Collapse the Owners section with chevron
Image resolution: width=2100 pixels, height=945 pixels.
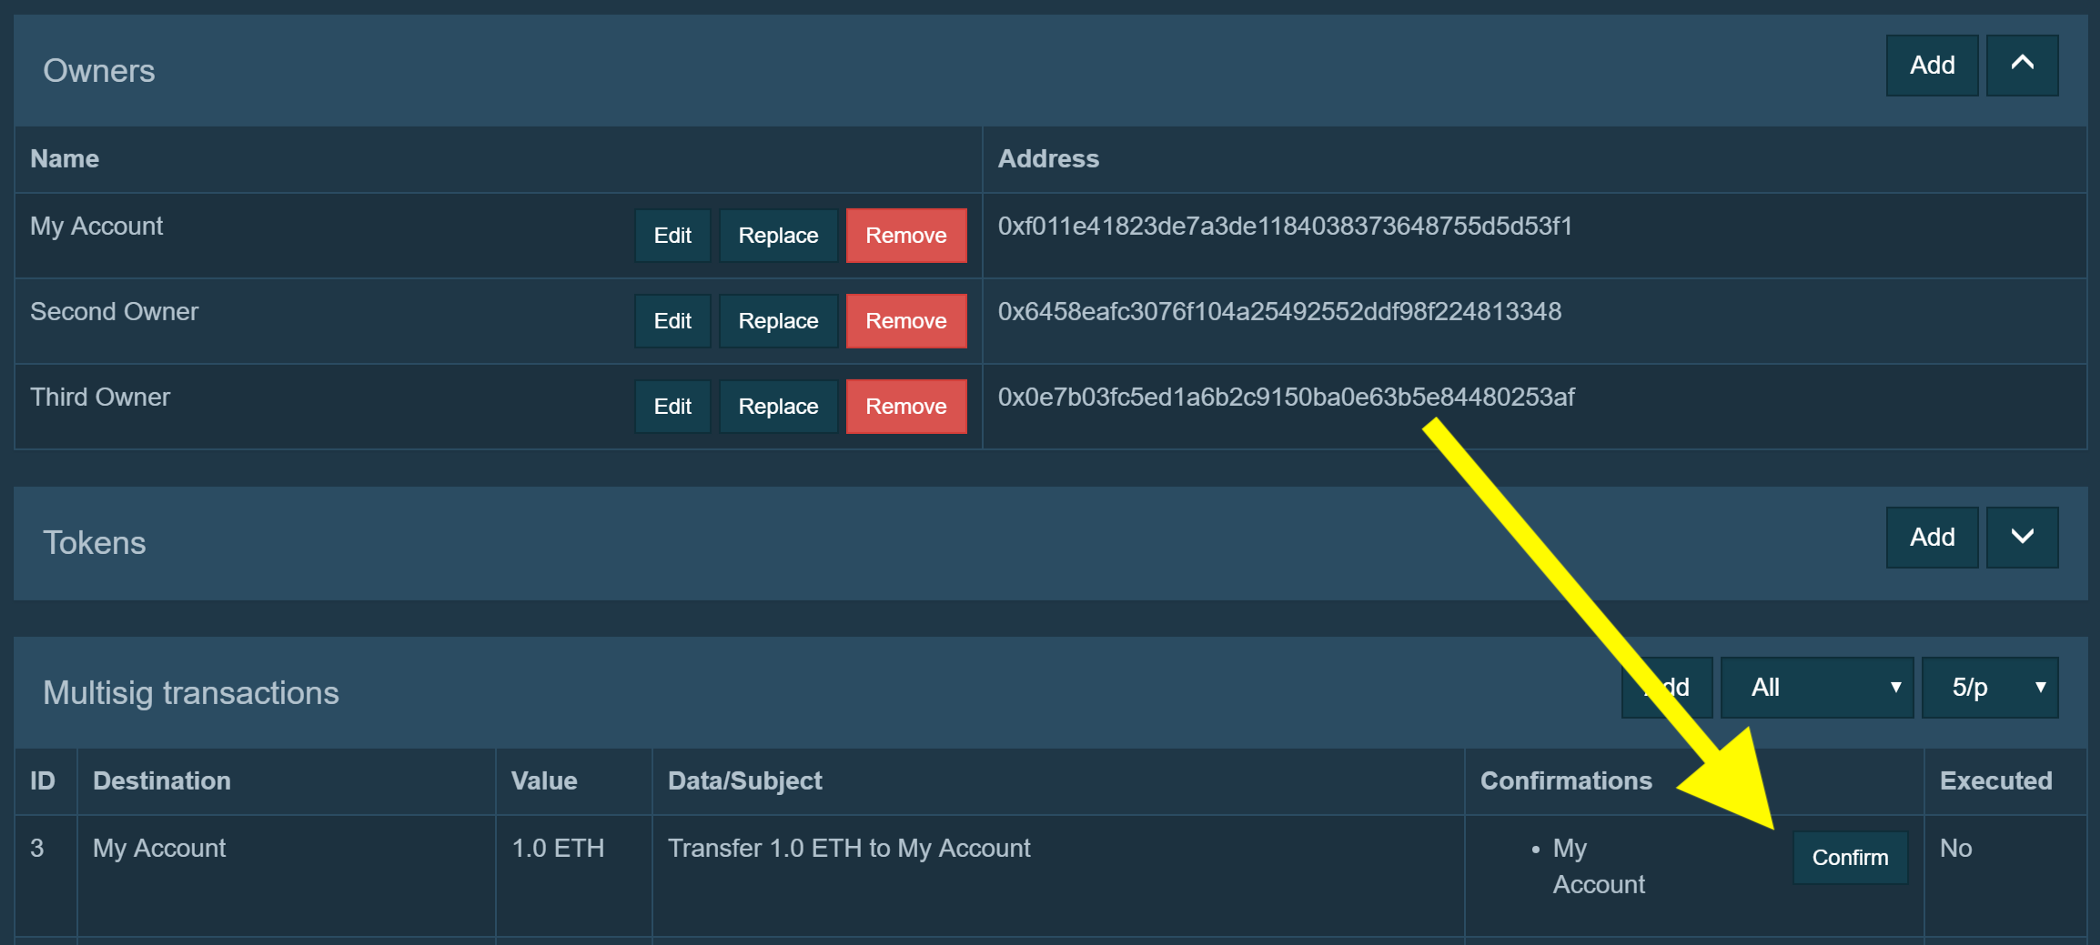(x=2021, y=65)
